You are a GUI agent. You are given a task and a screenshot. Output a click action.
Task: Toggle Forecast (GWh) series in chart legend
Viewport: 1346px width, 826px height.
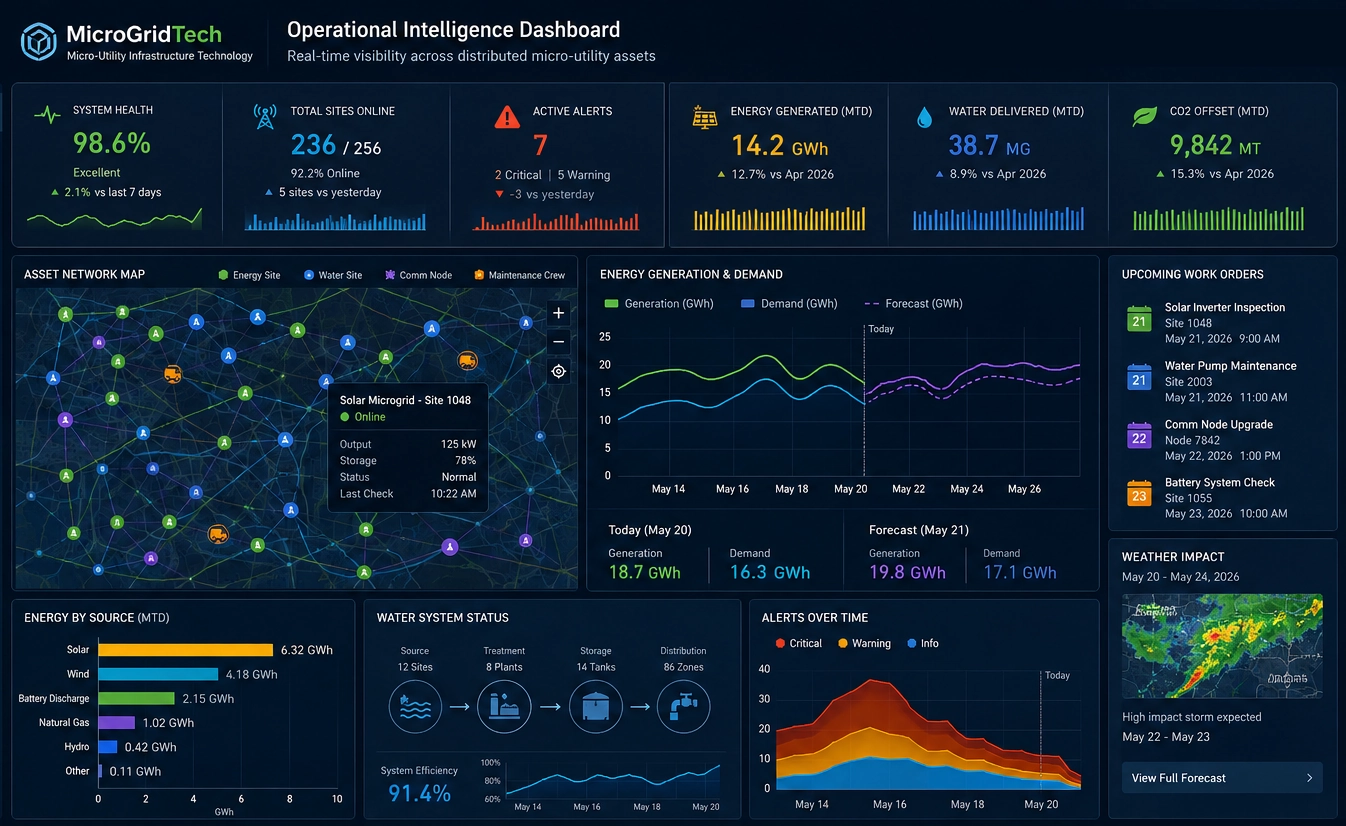tap(913, 304)
